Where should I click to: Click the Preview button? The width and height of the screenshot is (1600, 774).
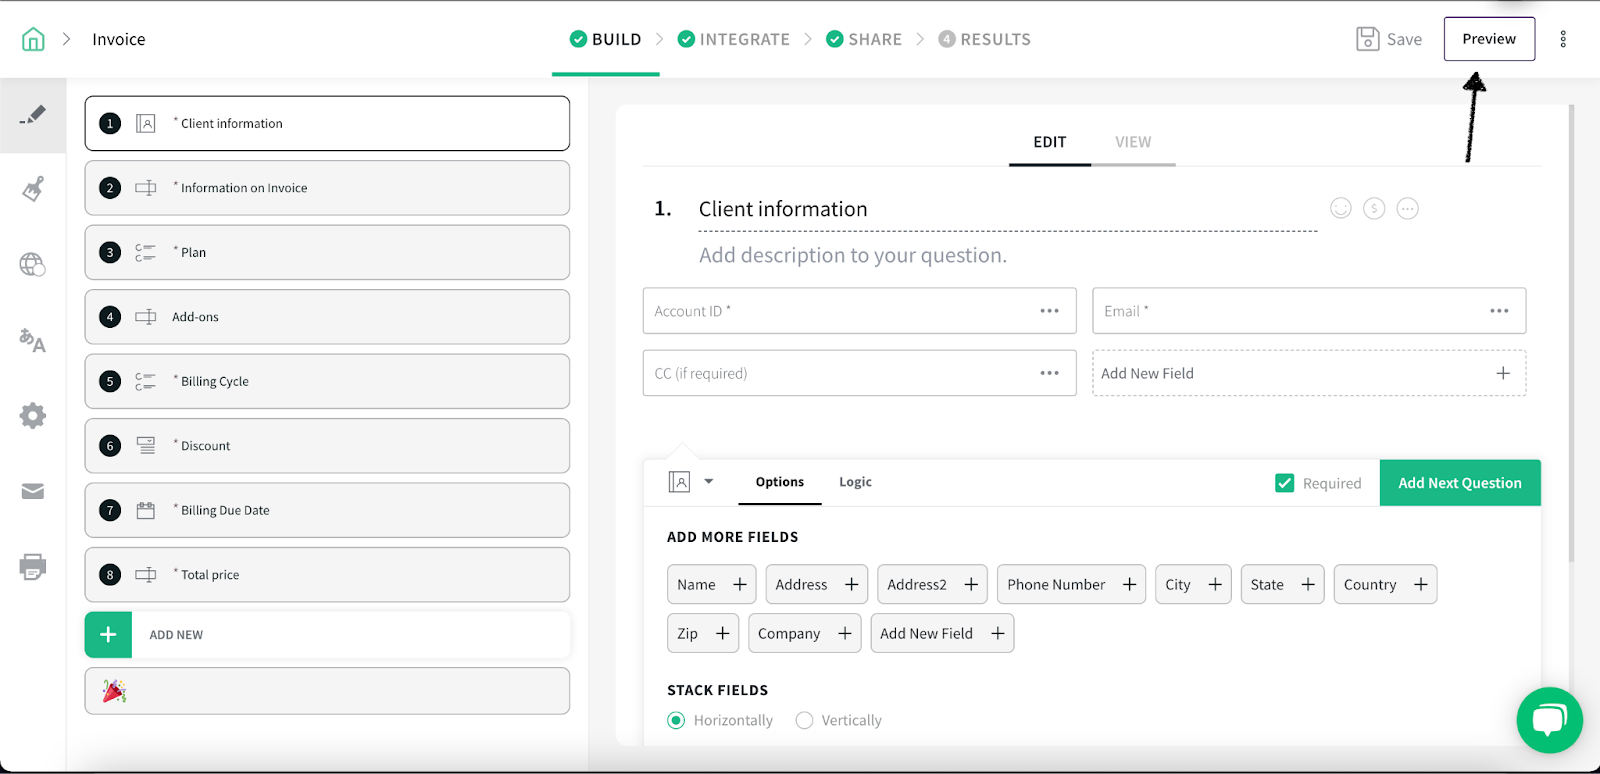coord(1489,39)
